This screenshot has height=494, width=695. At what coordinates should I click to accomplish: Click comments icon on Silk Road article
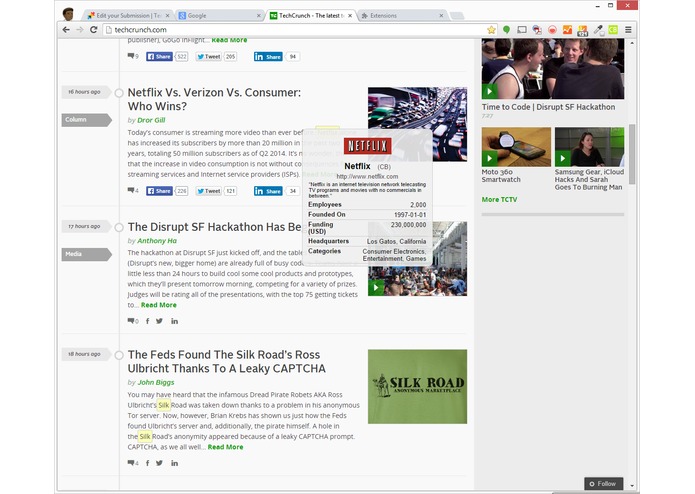(x=133, y=463)
